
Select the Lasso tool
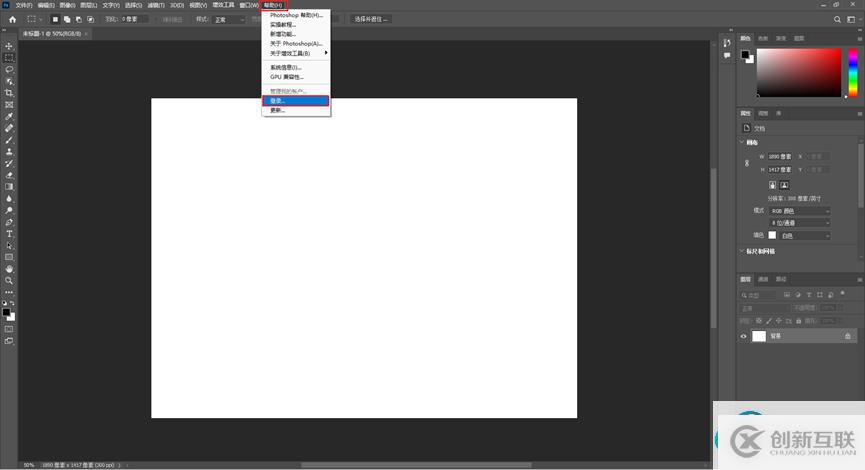[9, 70]
